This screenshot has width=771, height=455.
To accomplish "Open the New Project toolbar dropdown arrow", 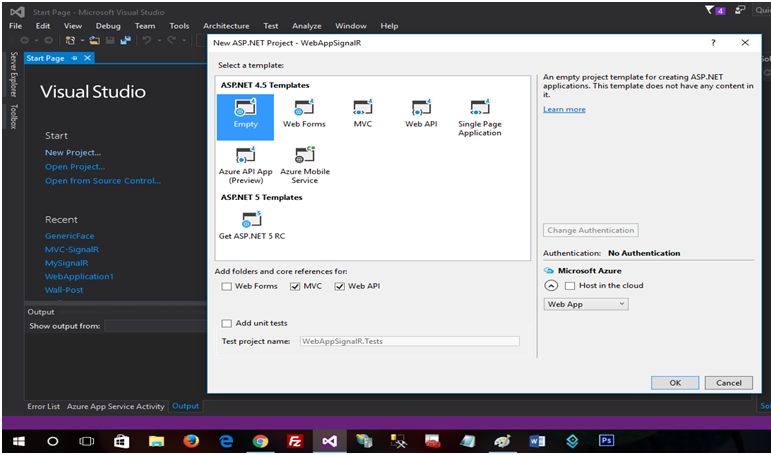I will coord(82,40).
